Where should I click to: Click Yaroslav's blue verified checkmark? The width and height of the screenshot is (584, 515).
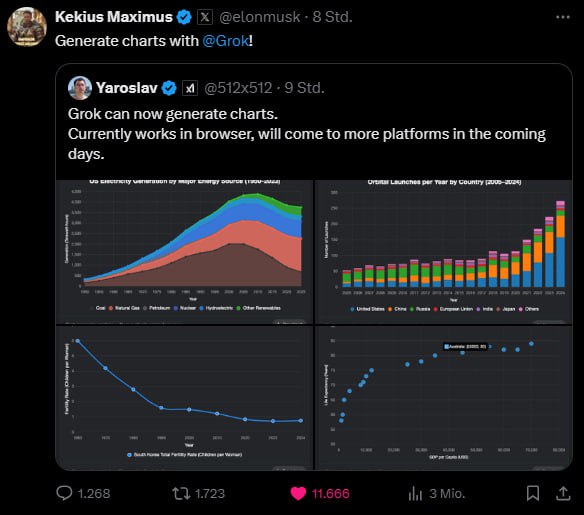click(169, 88)
